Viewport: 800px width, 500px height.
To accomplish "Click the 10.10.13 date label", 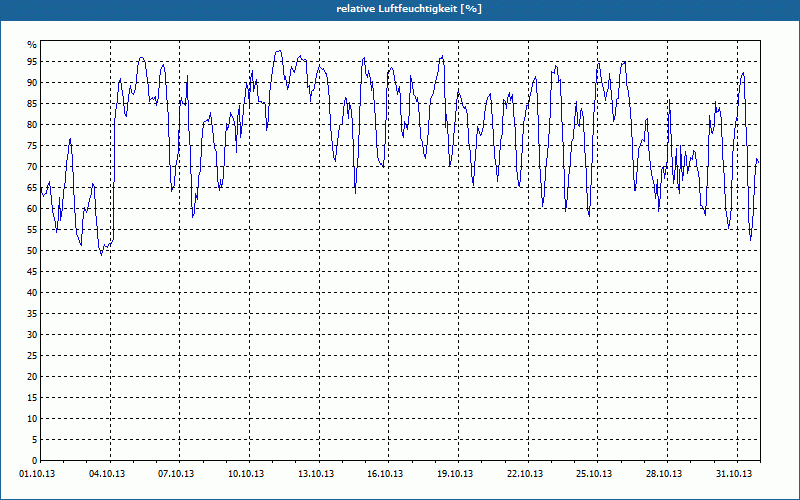I will coord(246,474).
